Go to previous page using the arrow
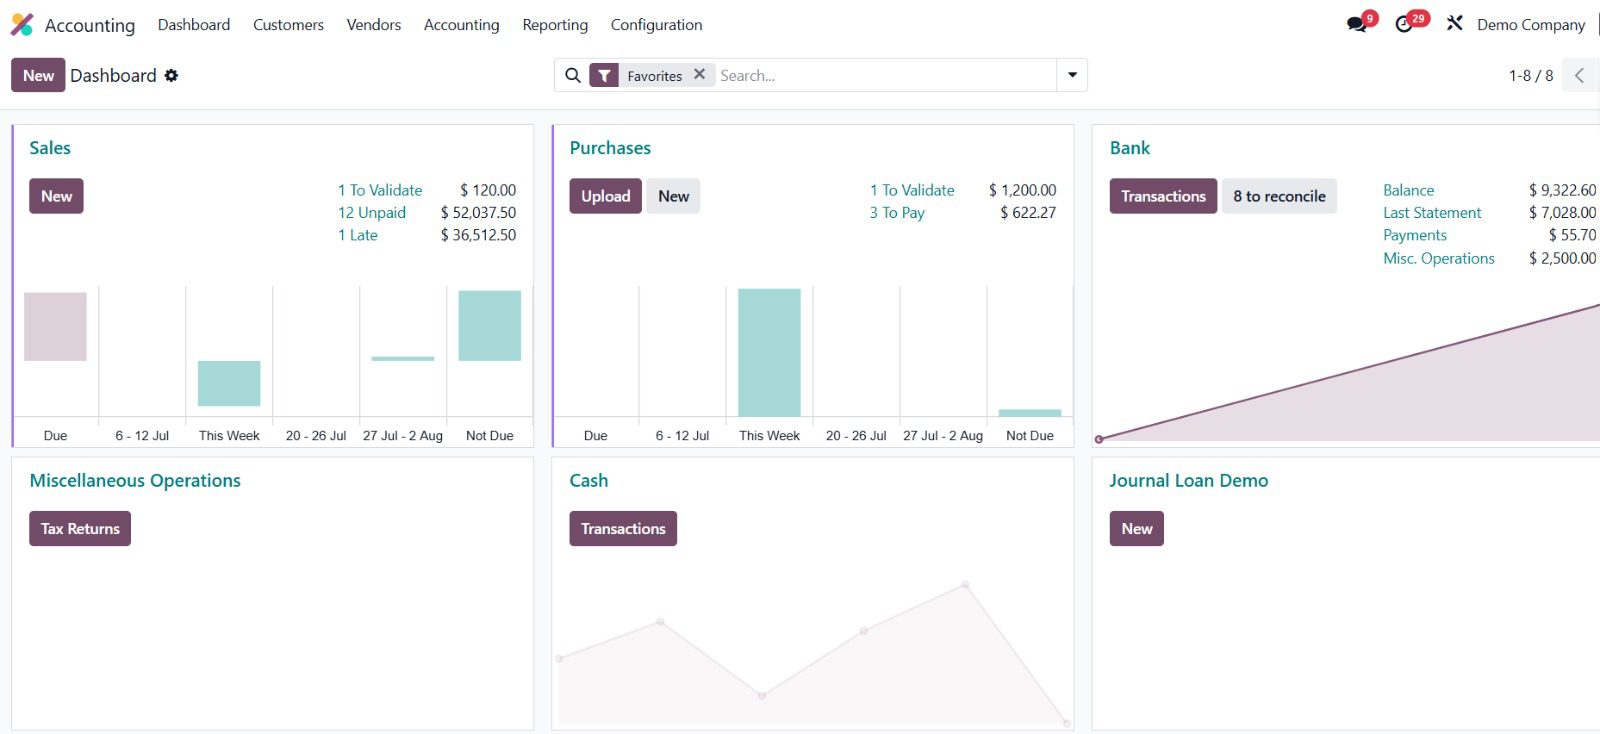The width and height of the screenshot is (1600, 734). coord(1579,76)
